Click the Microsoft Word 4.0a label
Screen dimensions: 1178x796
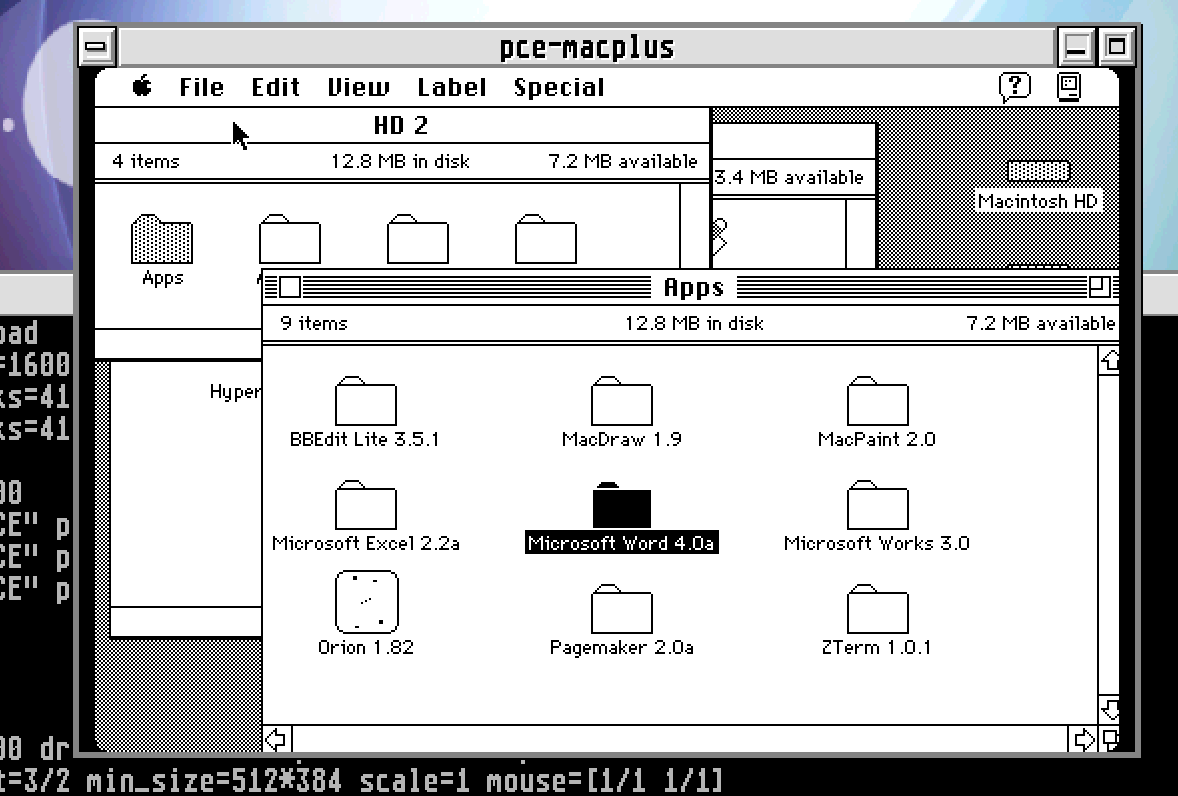pos(621,543)
